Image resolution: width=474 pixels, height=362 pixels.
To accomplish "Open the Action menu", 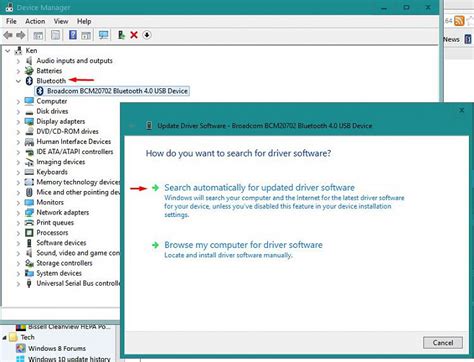I will 35,21.
